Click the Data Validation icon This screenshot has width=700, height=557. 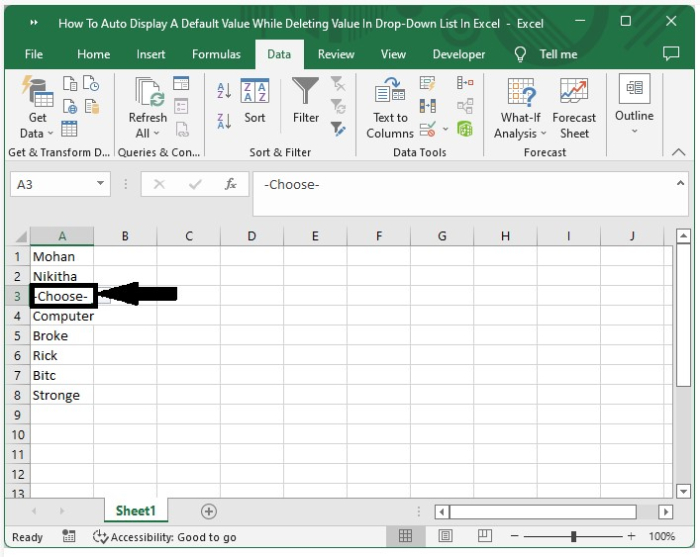click(428, 129)
